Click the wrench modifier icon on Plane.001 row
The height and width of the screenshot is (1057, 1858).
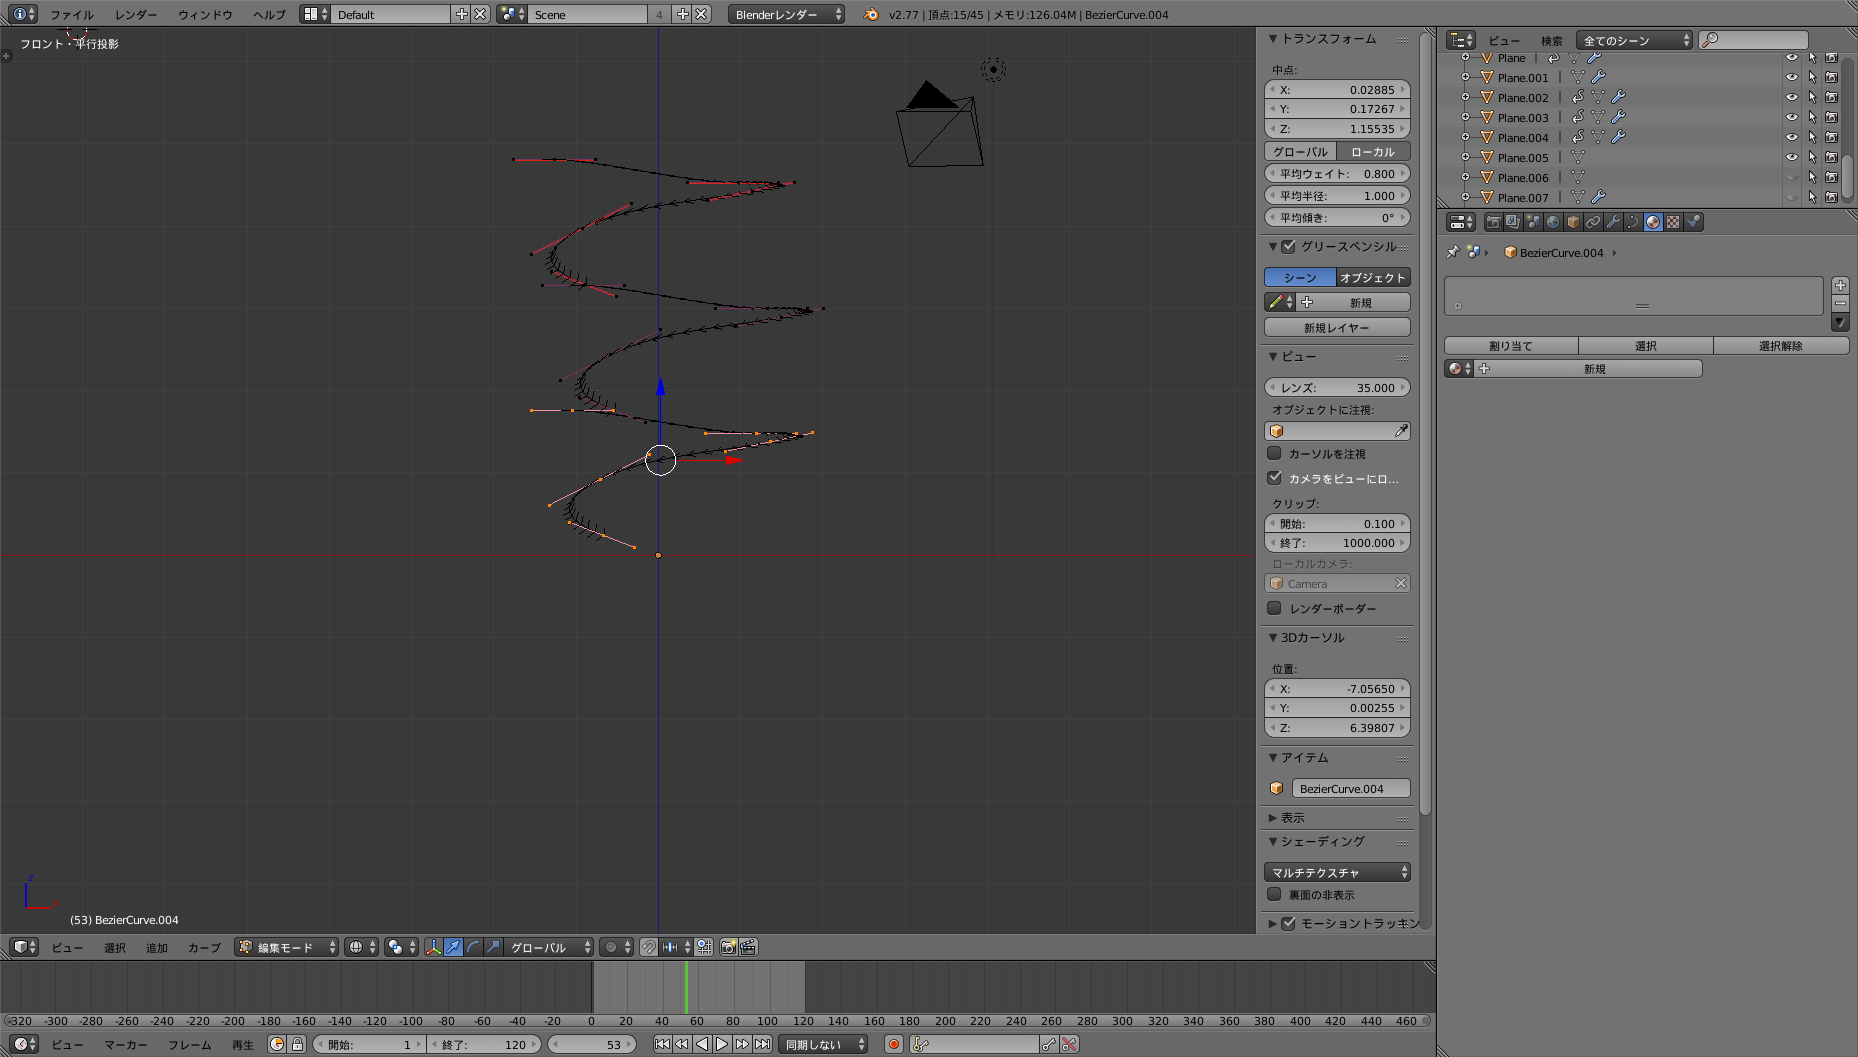coord(1598,77)
